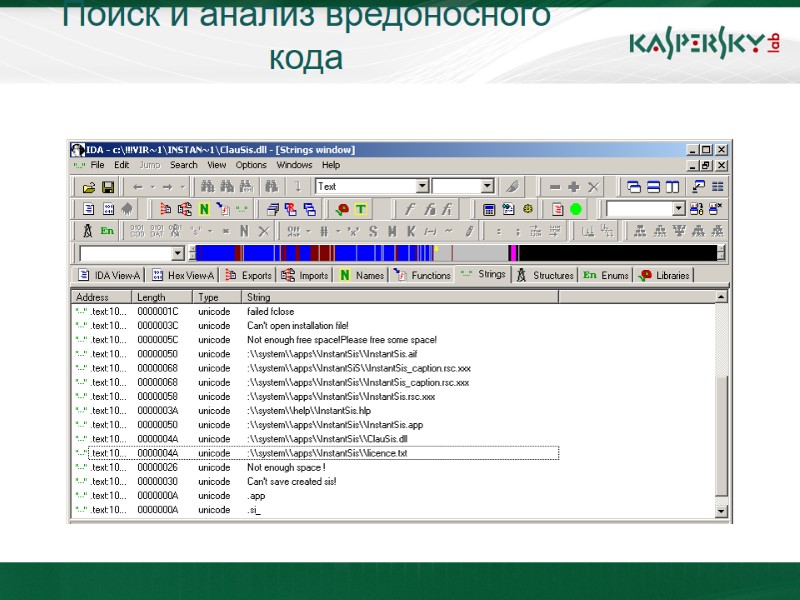This screenshot has height=600, width=800.
Task: Open IDA view with document icon
Action: pyautogui.click(x=89, y=209)
